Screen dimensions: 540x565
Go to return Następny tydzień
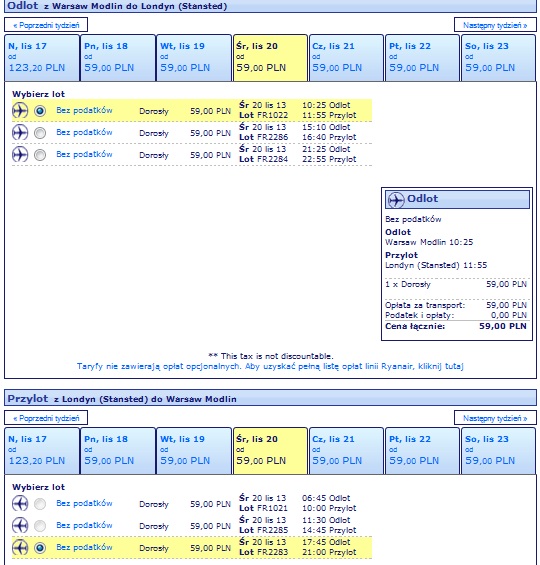tap(495, 418)
